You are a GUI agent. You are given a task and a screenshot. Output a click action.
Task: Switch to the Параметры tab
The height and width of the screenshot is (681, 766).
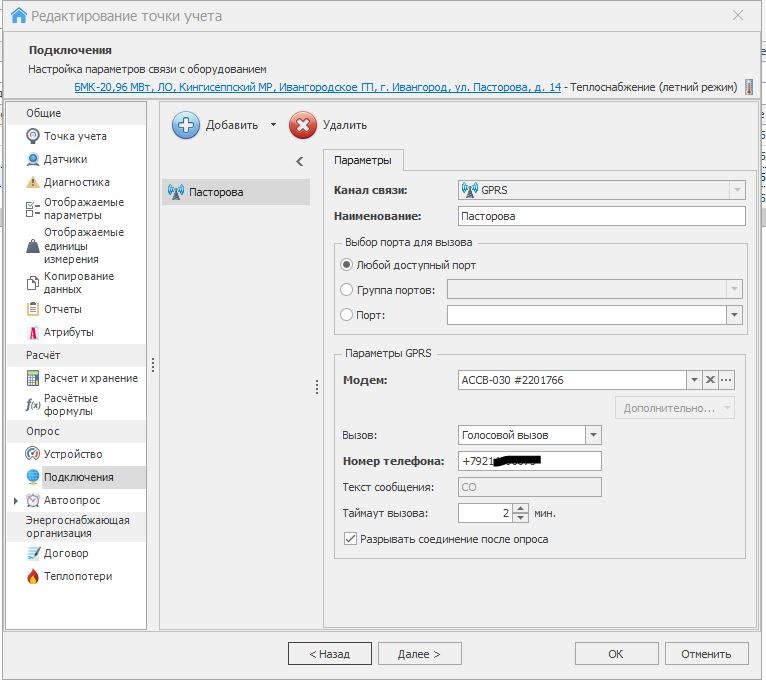pyautogui.click(x=362, y=160)
